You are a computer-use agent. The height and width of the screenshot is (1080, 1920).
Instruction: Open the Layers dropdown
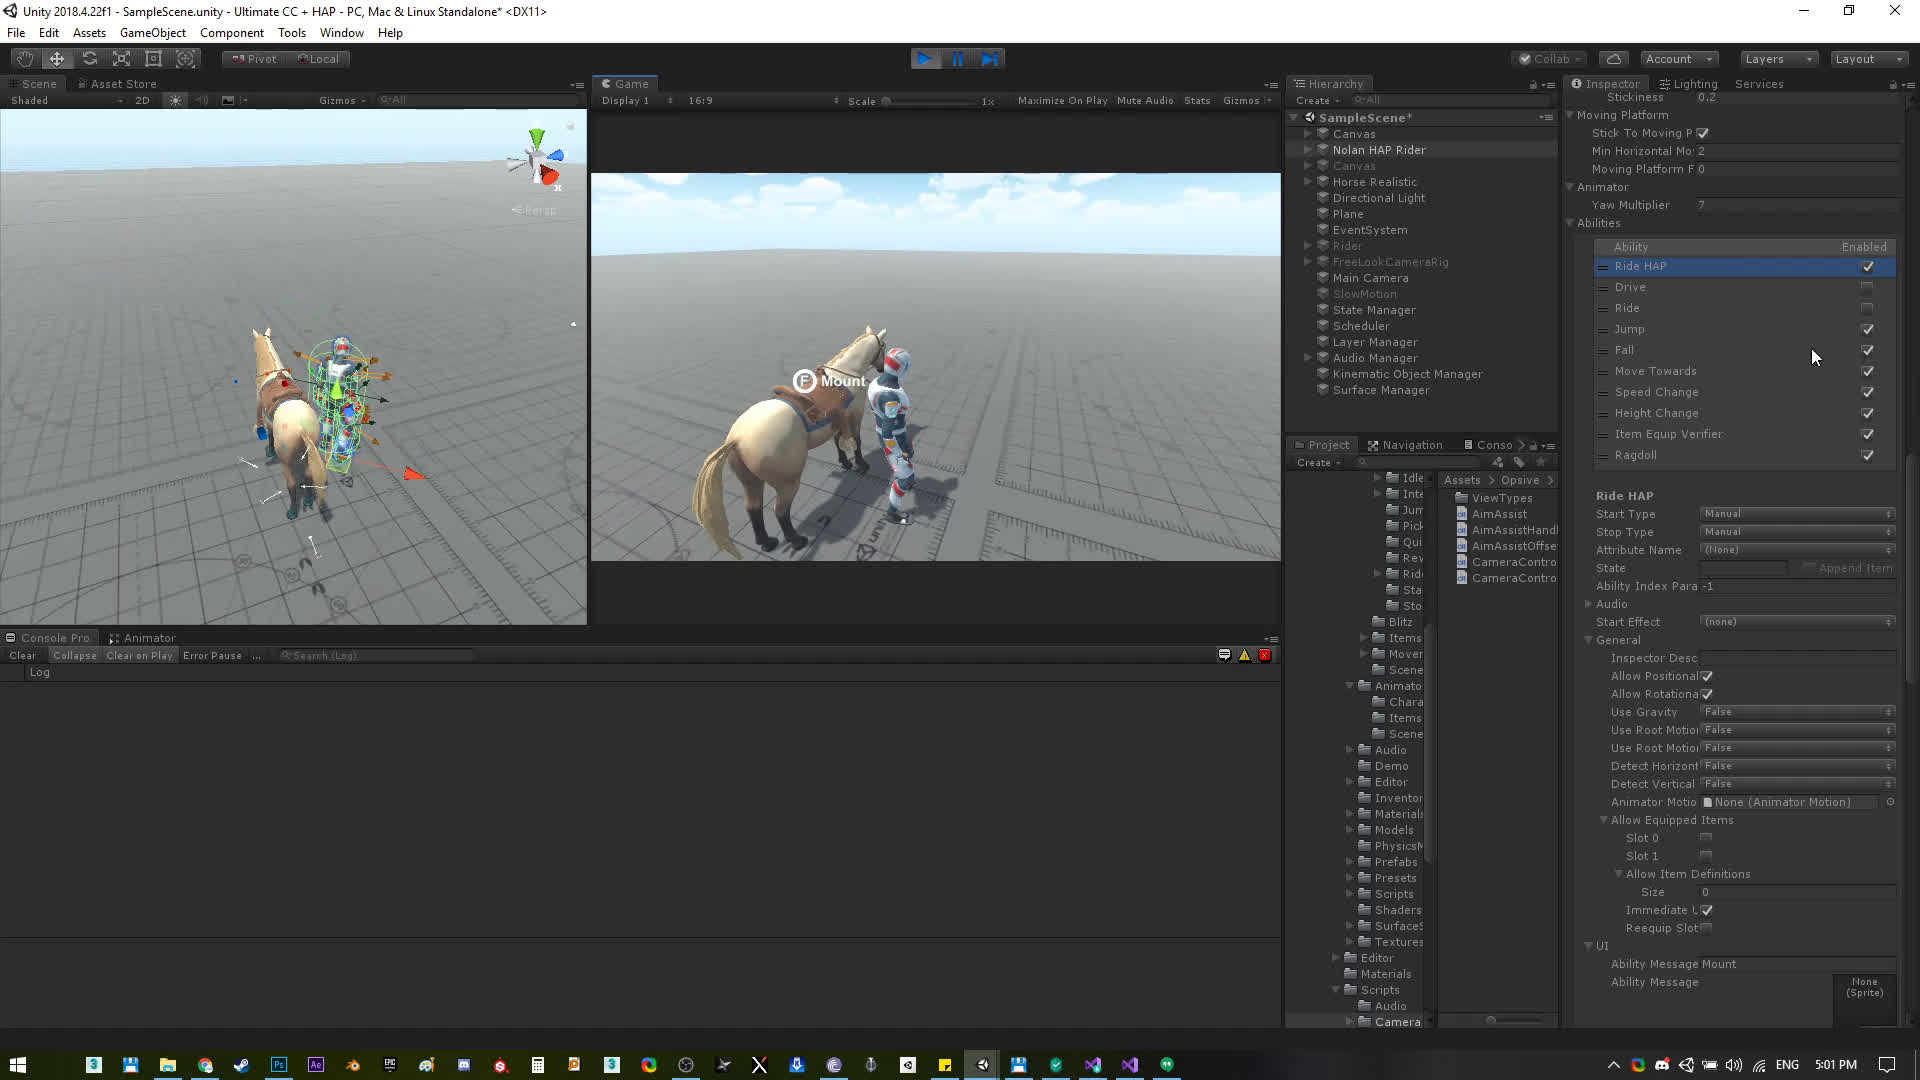click(1777, 59)
